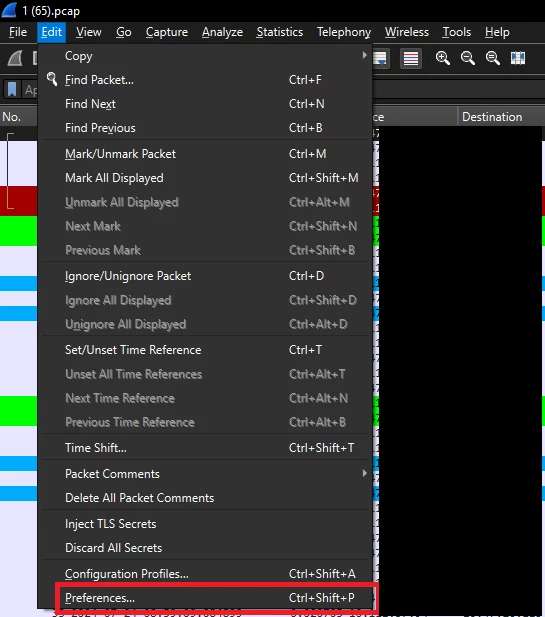Select Discard All Secrets
545x617 pixels.
(205, 548)
